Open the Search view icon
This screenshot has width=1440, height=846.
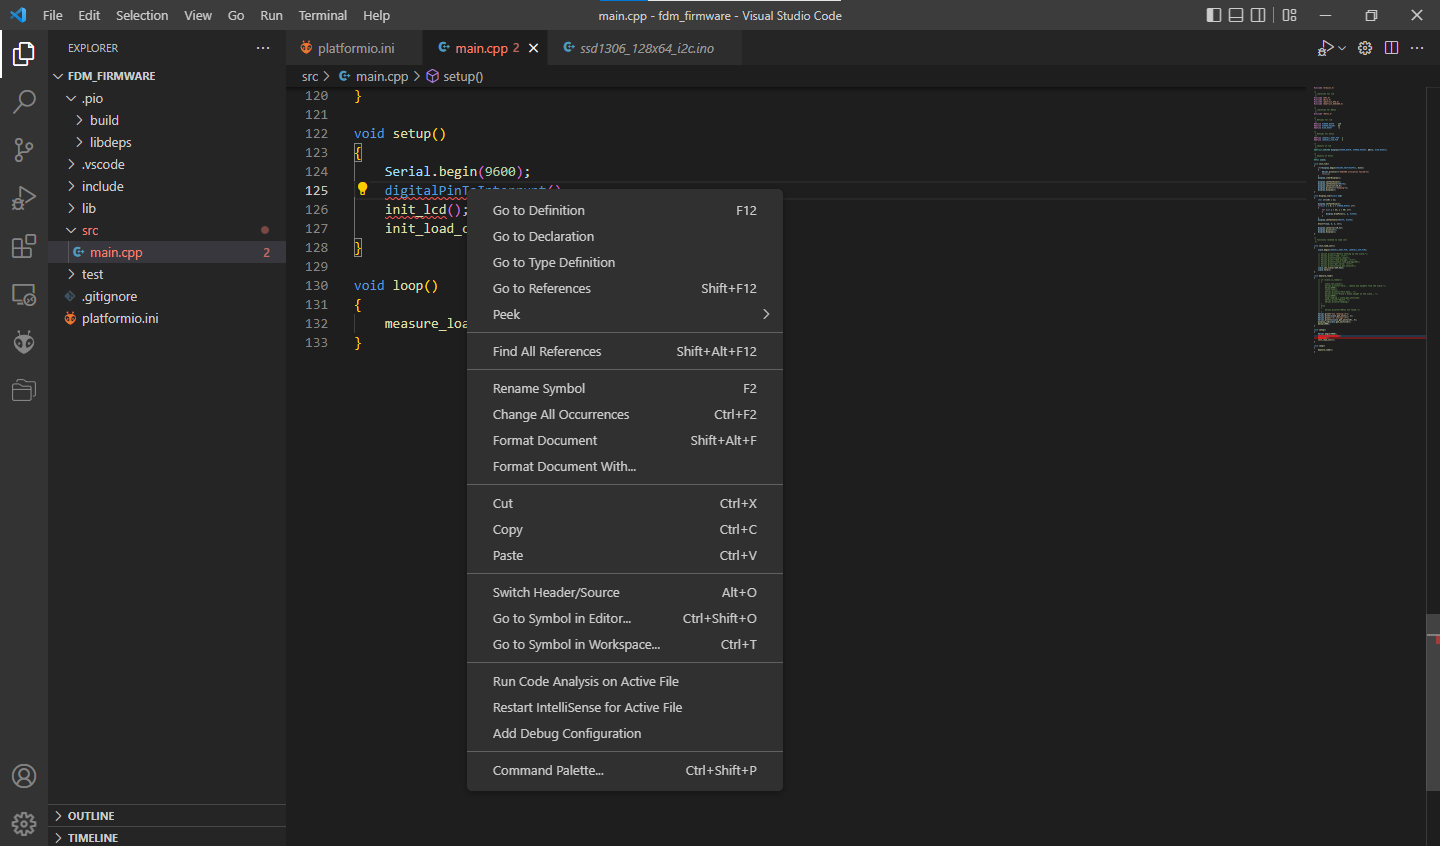24,102
